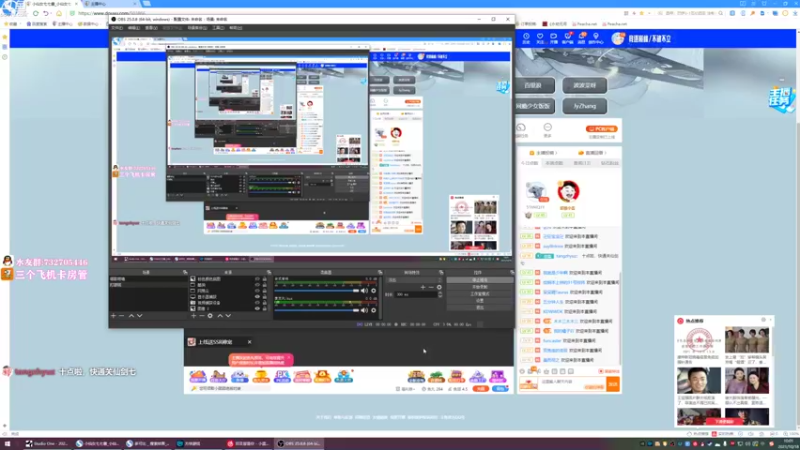
Task: Add a scene transition with the plus icon
Action: (422, 287)
